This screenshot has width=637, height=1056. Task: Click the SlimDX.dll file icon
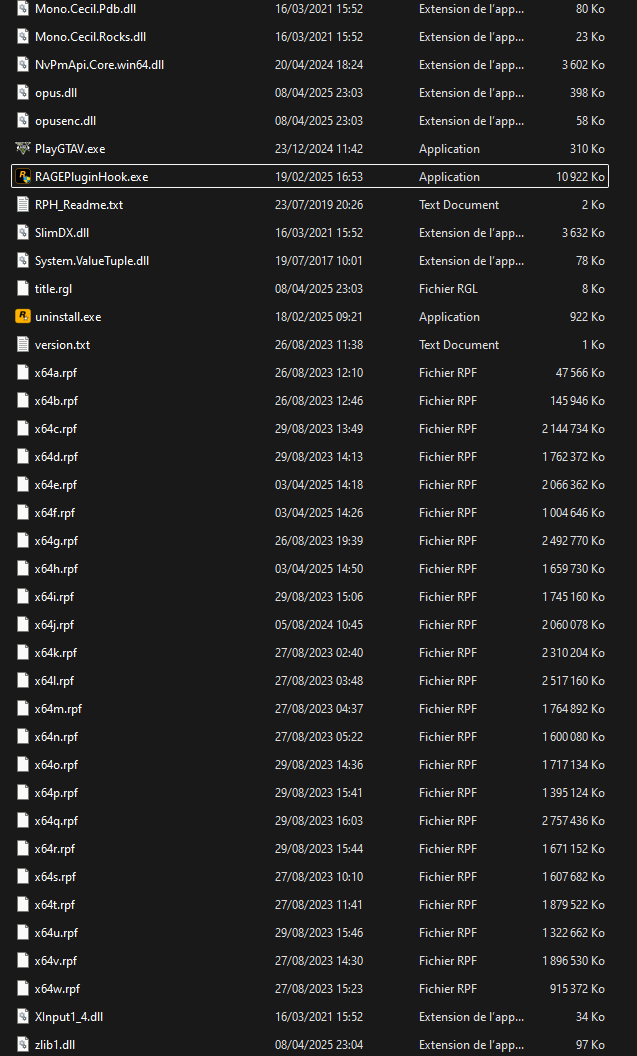point(24,233)
